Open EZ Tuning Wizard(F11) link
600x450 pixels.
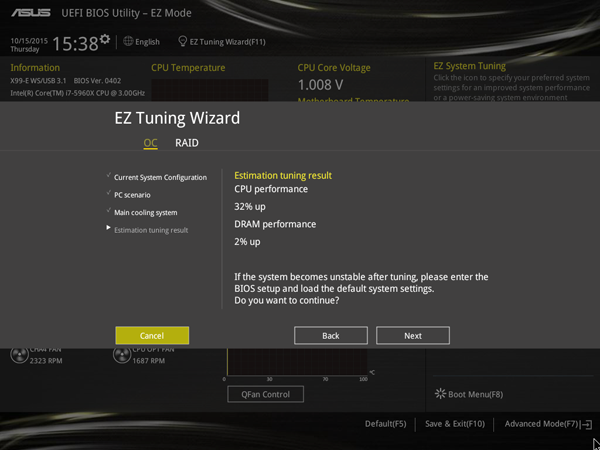[x=227, y=42]
